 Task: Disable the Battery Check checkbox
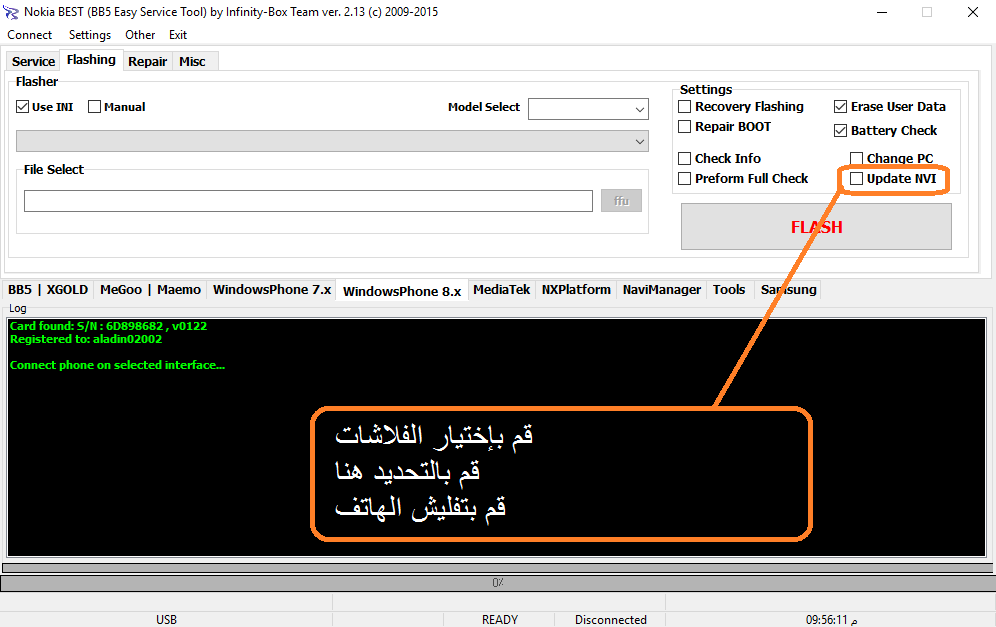[840, 130]
